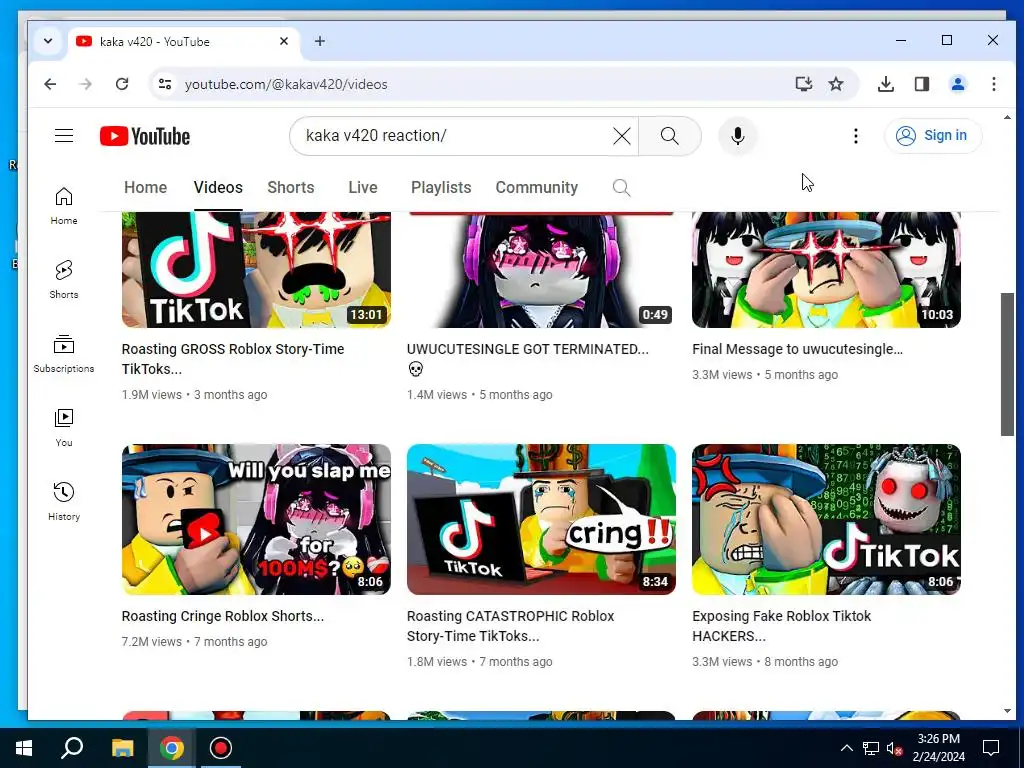Image resolution: width=1024 pixels, height=768 pixels.
Task: View site information icon
Action: 165,84
